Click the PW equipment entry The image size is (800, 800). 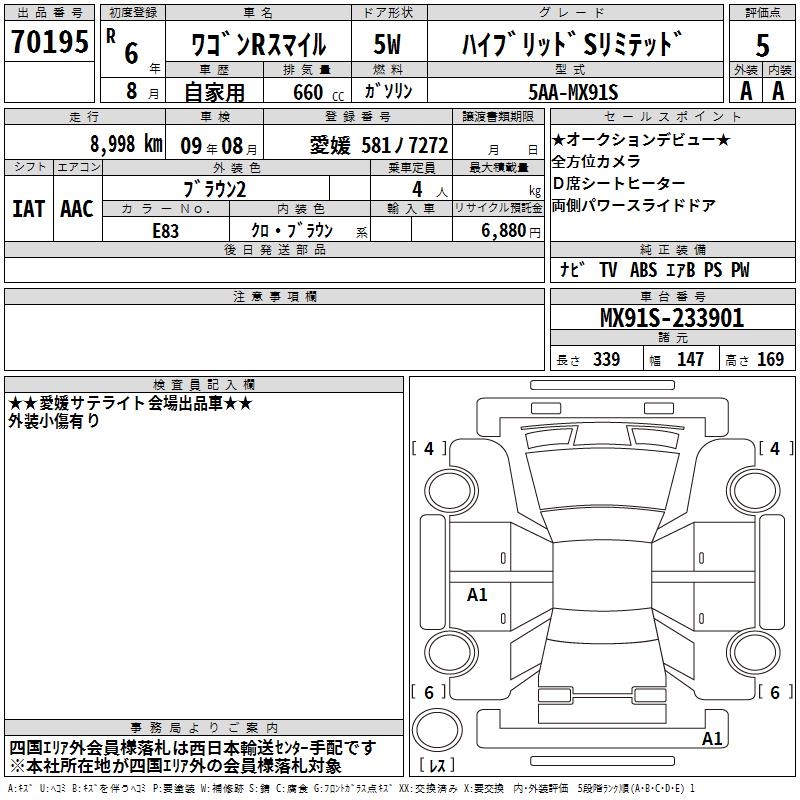coord(740,270)
